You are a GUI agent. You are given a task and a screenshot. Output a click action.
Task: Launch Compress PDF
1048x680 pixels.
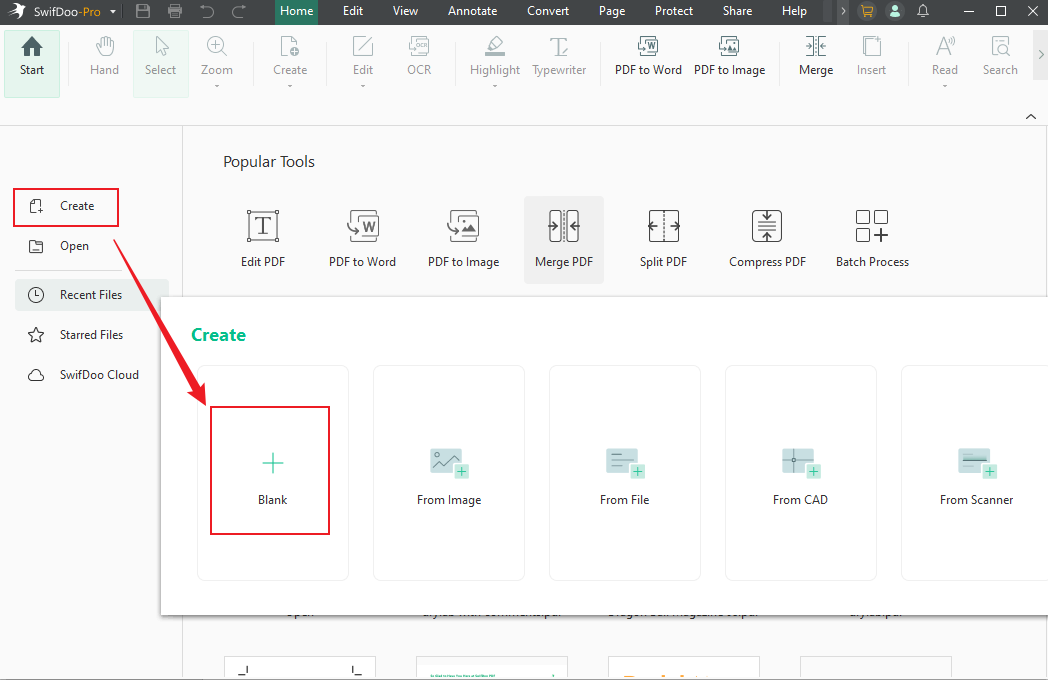(767, 237)
